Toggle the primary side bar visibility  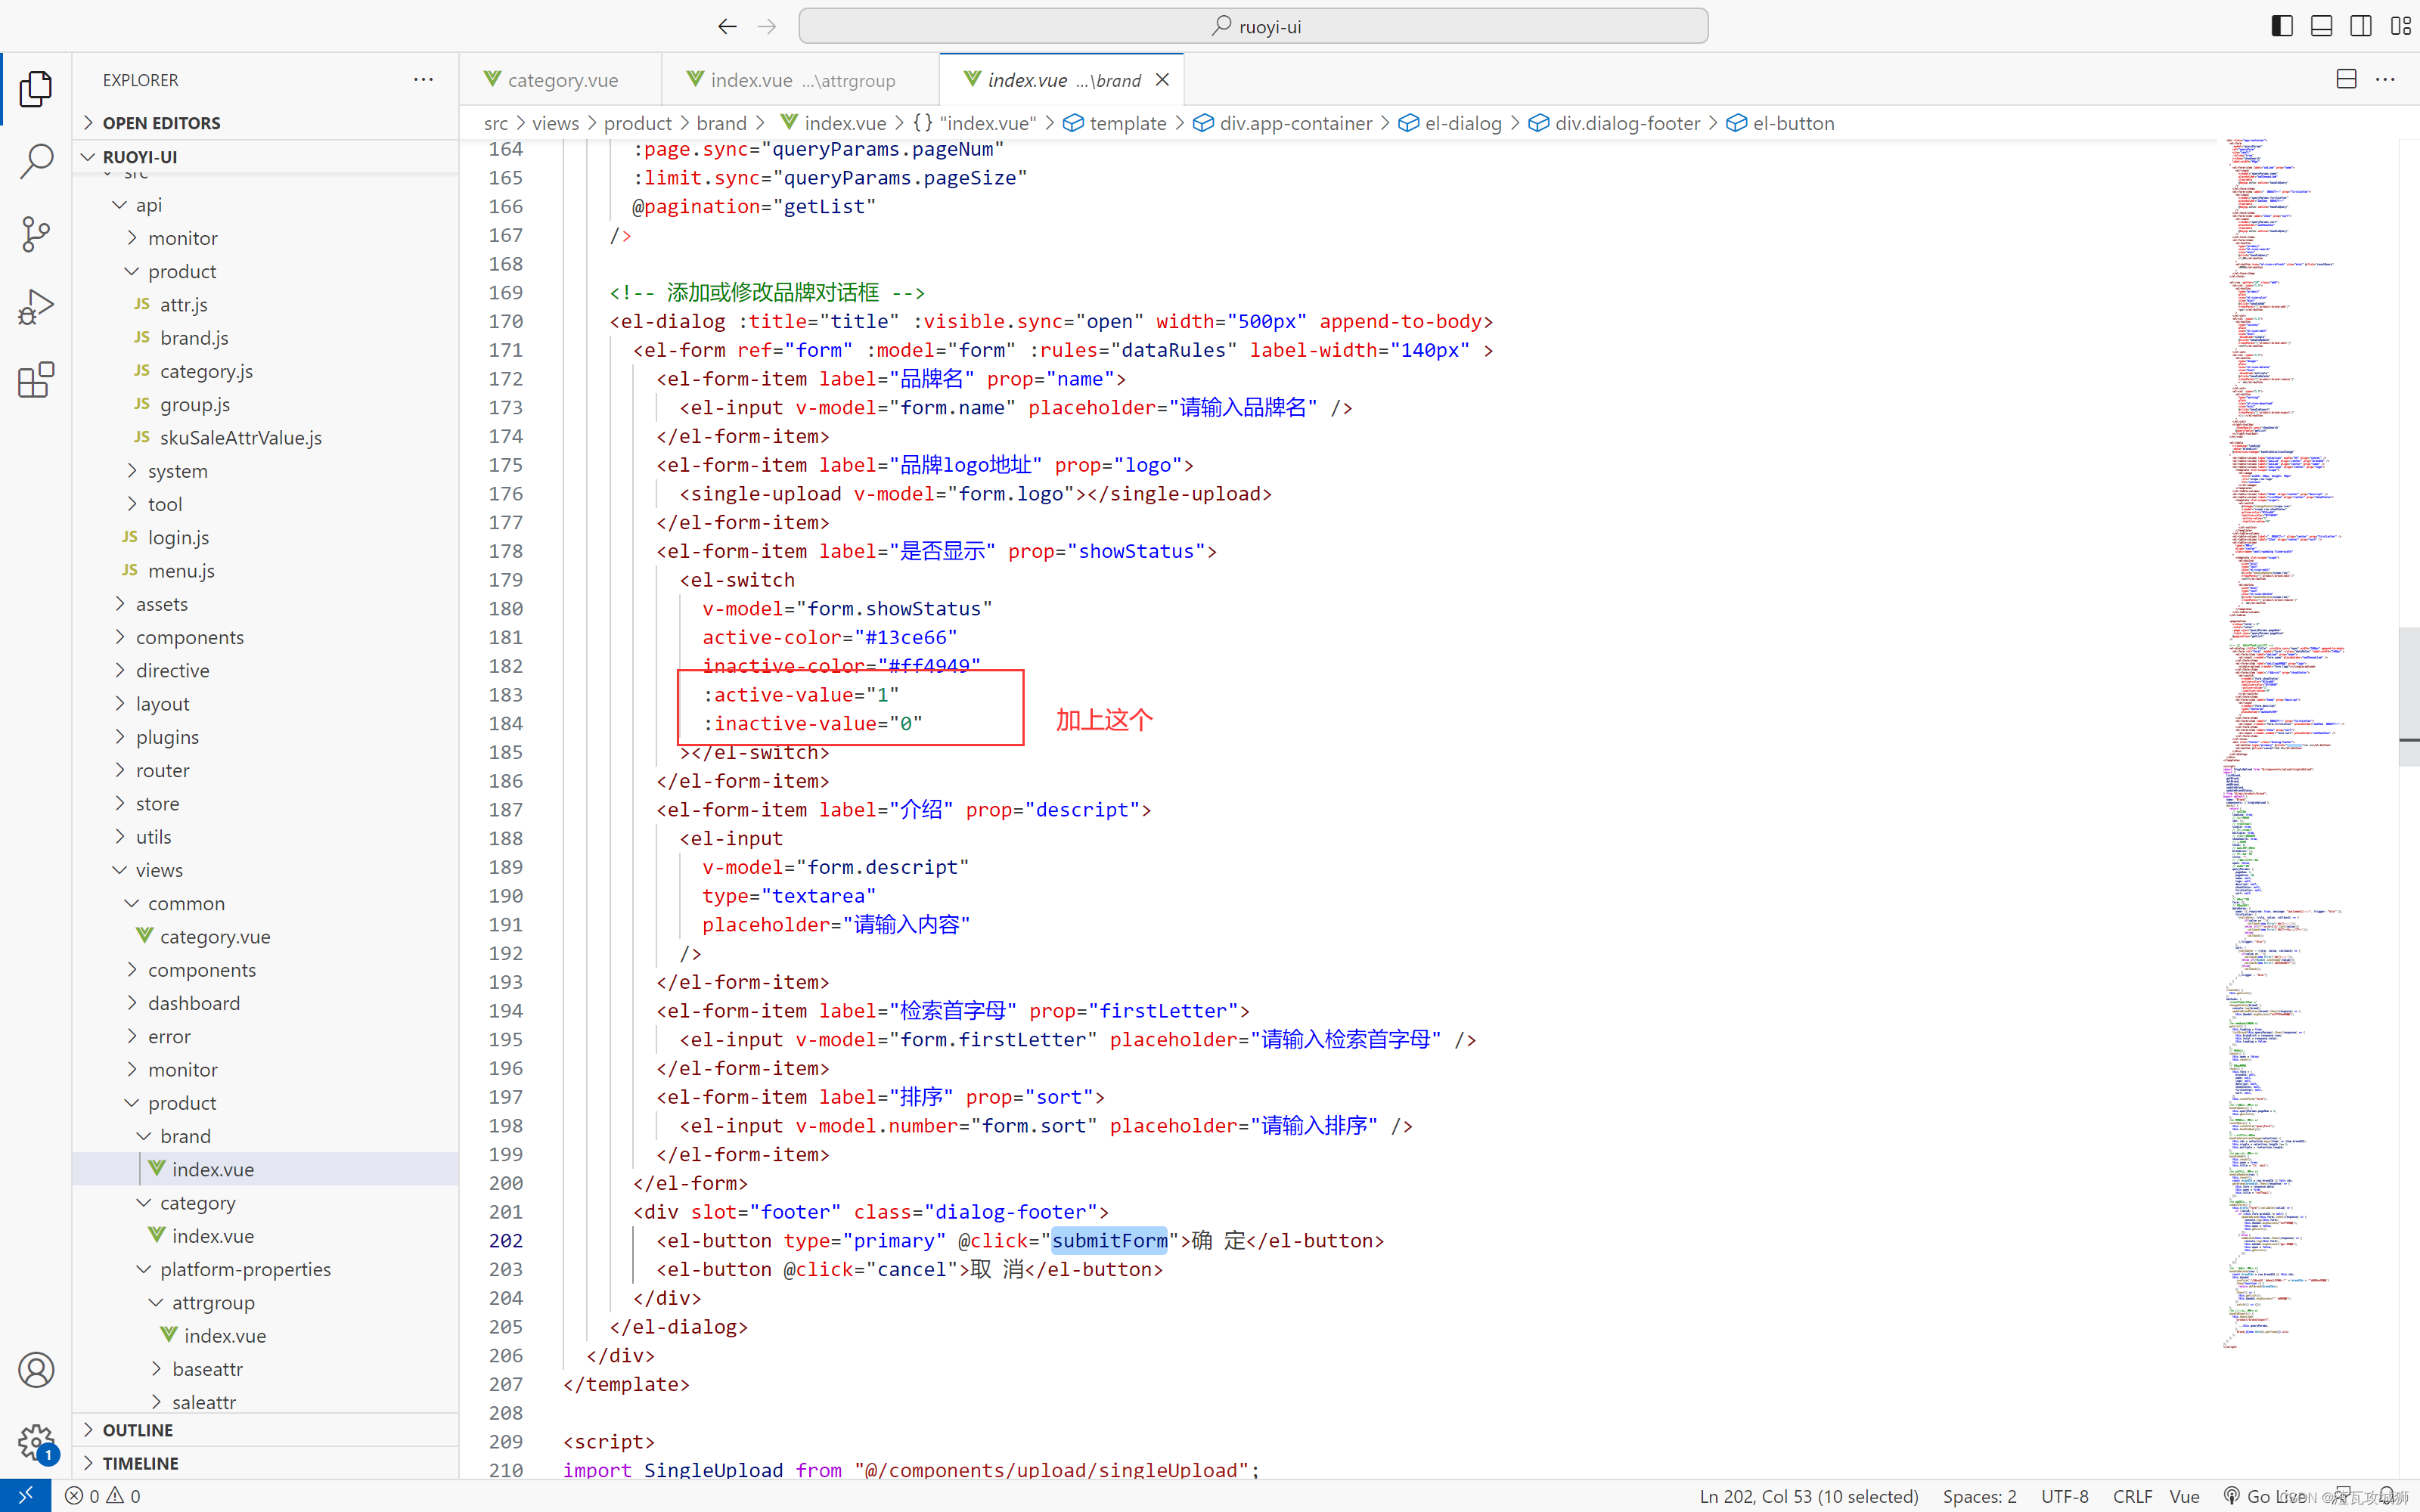pyautogui.click(x=2281, y=26)
